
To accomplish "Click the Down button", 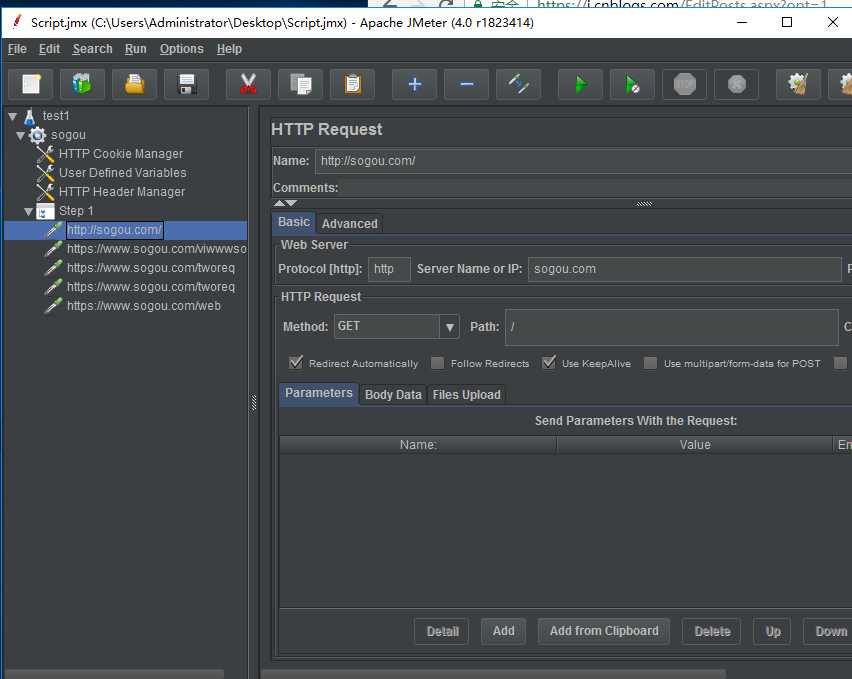I will pyautogui.click(x=829, y=631).
